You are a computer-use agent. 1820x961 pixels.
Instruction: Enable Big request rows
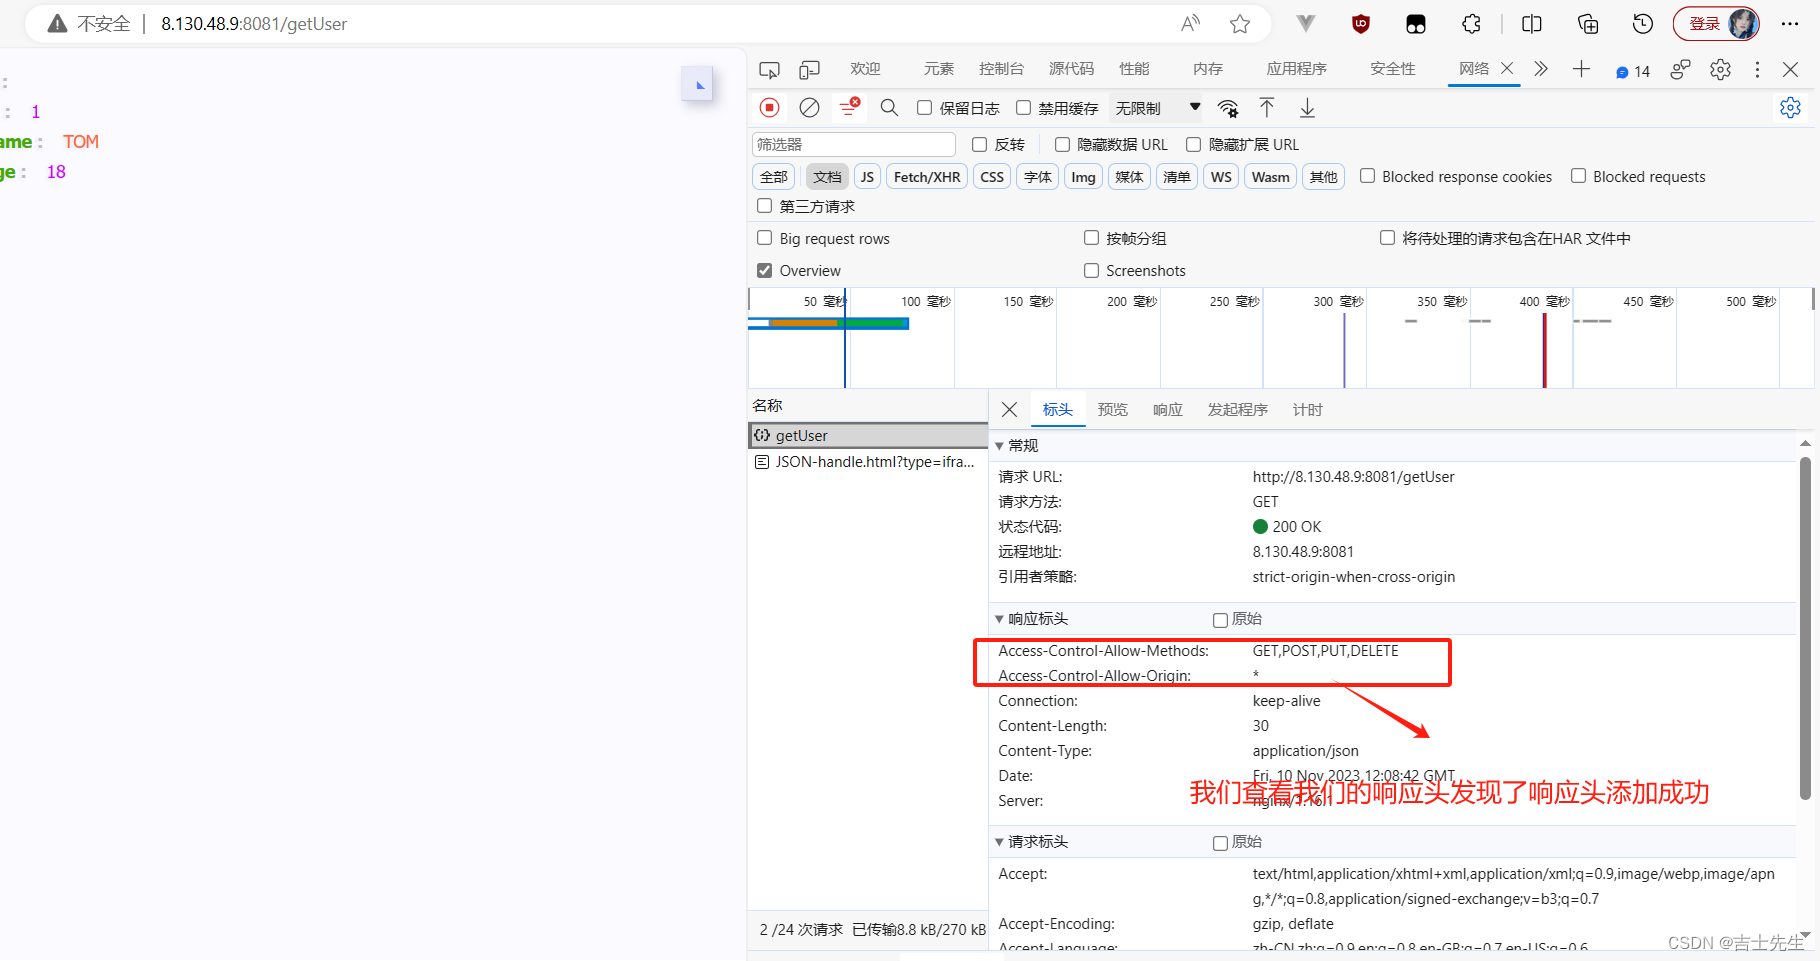[x=764, y=238]
